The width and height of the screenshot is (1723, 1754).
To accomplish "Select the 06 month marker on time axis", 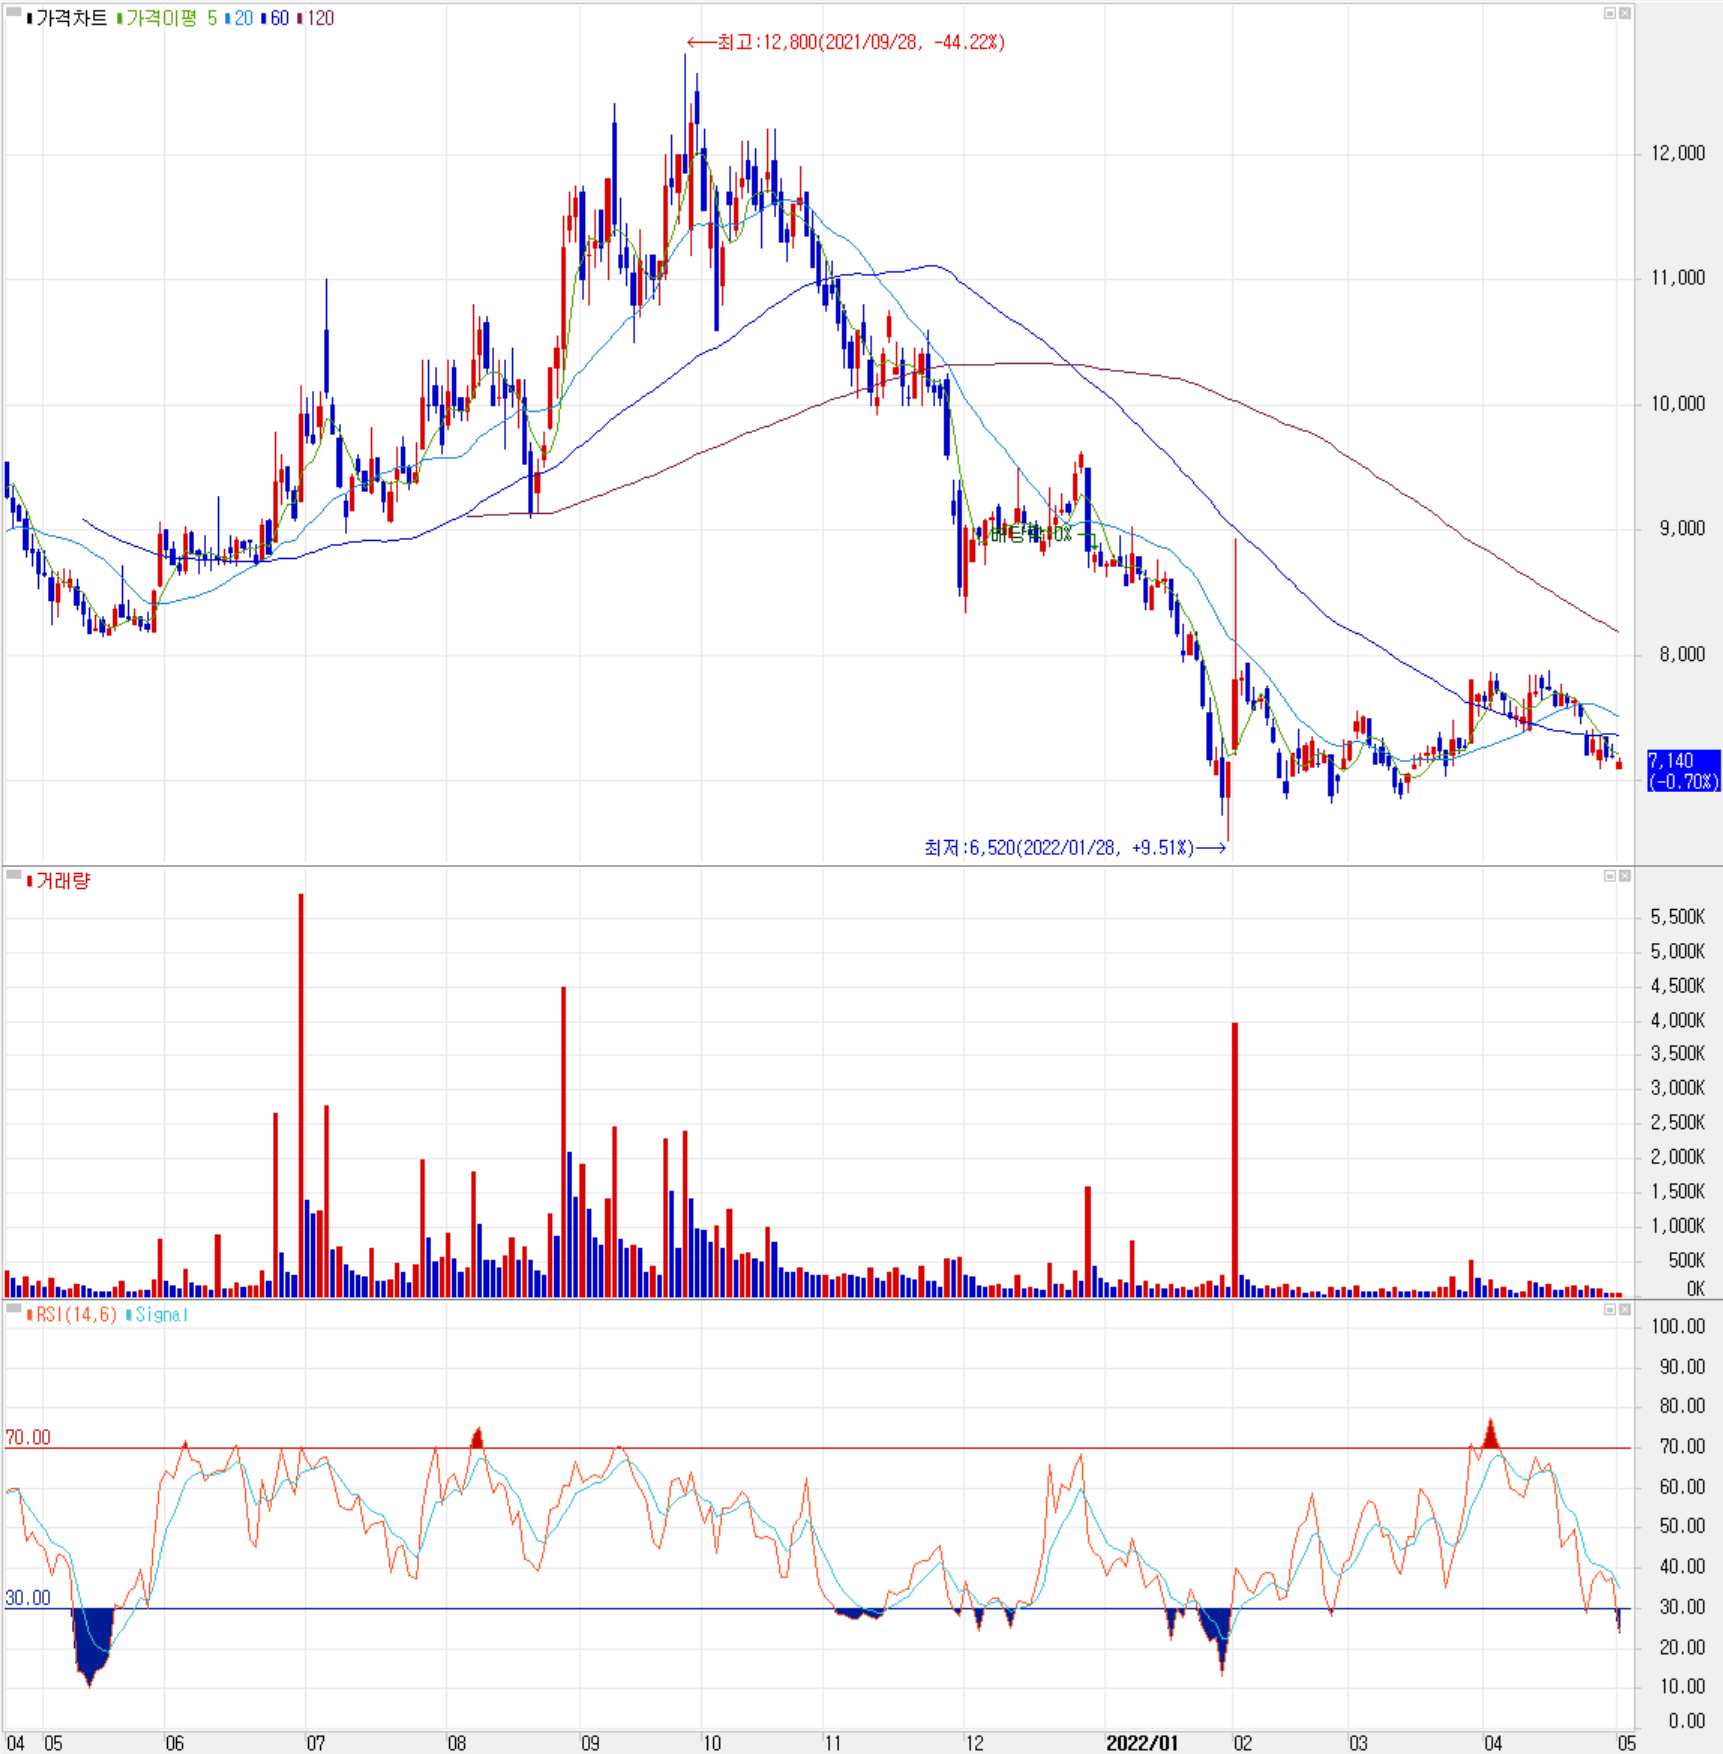I will [175, 1743].
